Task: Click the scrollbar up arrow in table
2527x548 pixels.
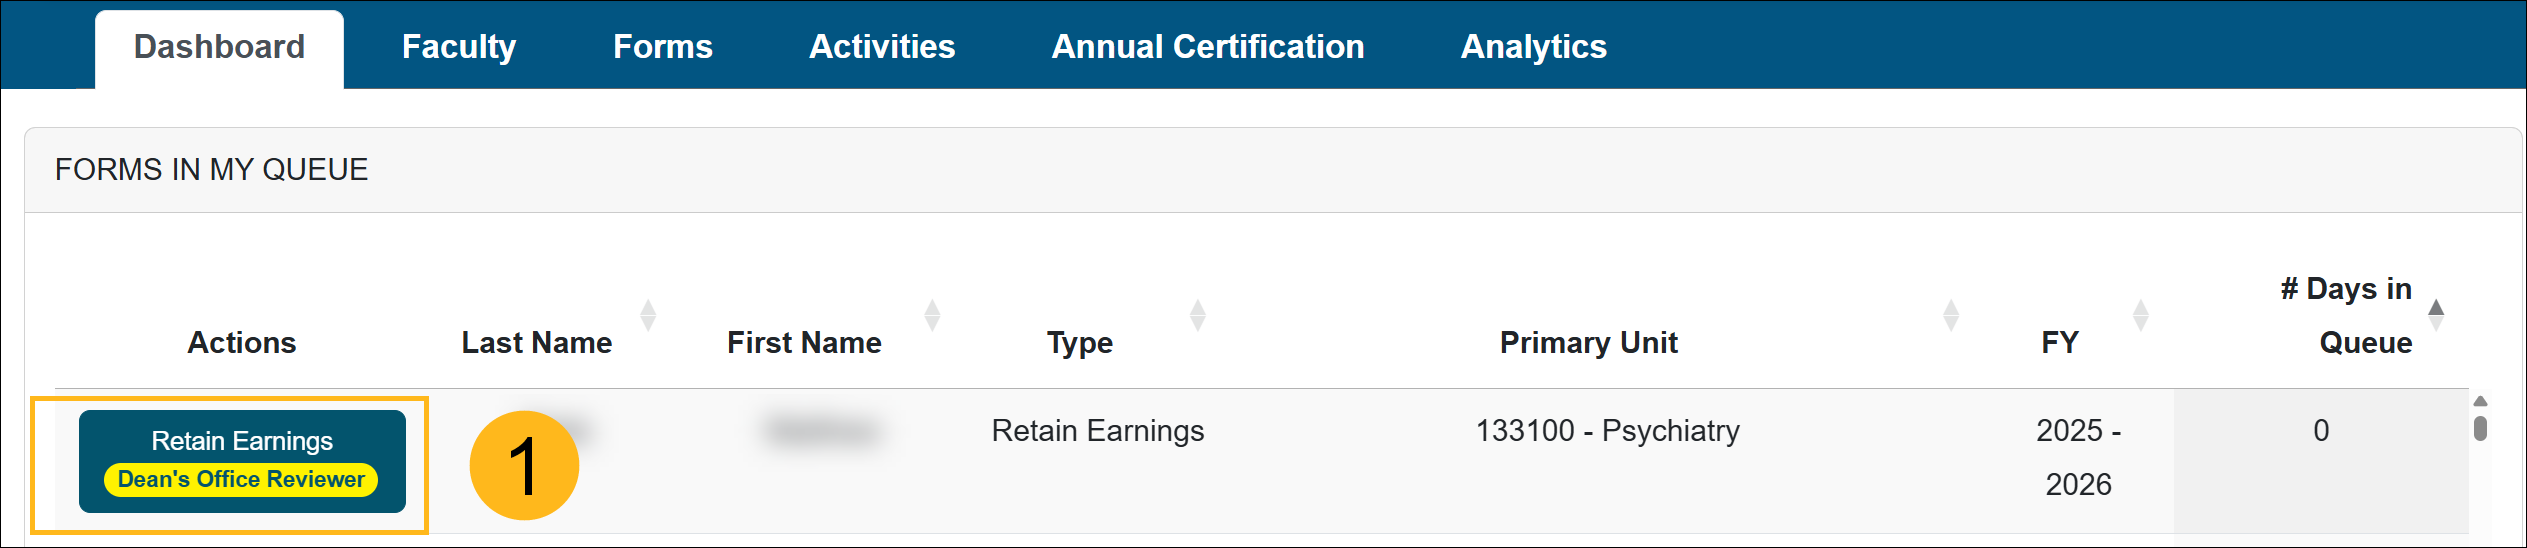Action: (x=2480, y=402)
